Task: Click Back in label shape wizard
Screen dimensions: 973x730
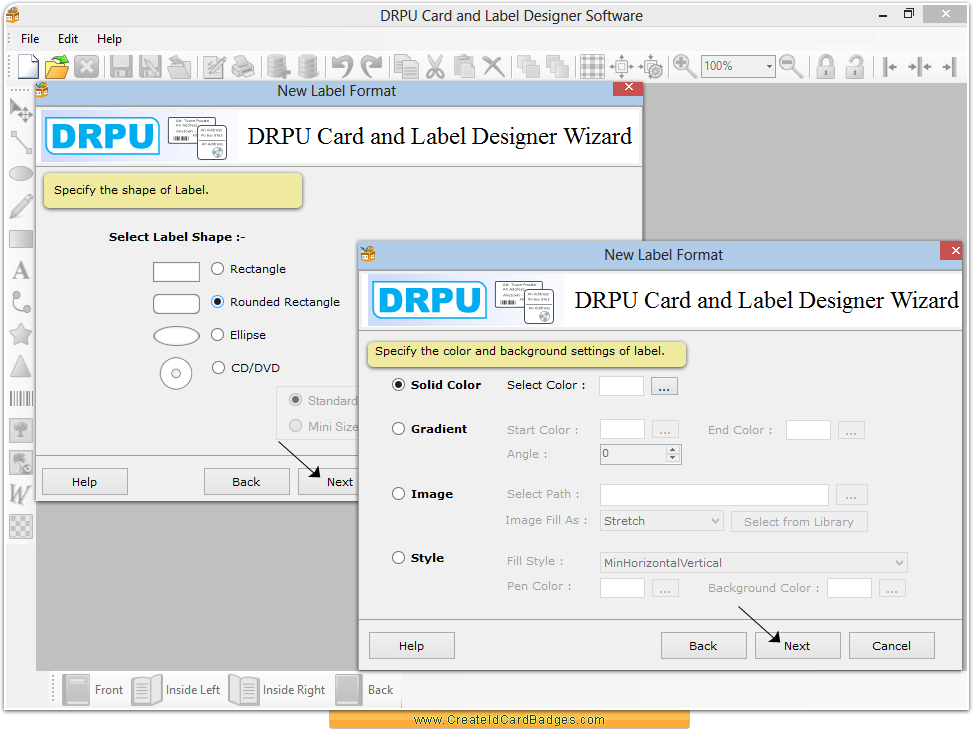Action: (x=246, y=482)
